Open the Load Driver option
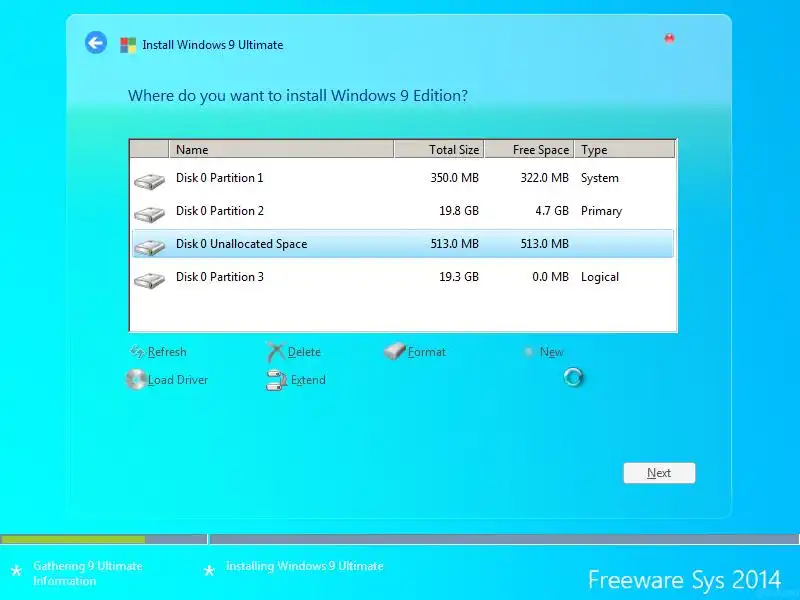Image resolution: width=800 pixels, height=600 pixels. coord(178,380)
